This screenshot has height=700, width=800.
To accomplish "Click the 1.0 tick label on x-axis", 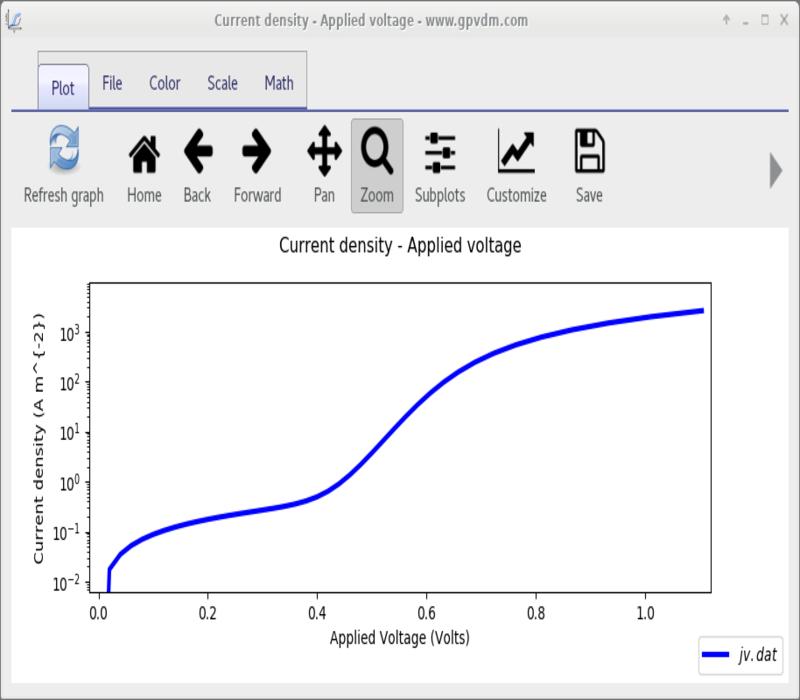I will [x=645, y=613].
